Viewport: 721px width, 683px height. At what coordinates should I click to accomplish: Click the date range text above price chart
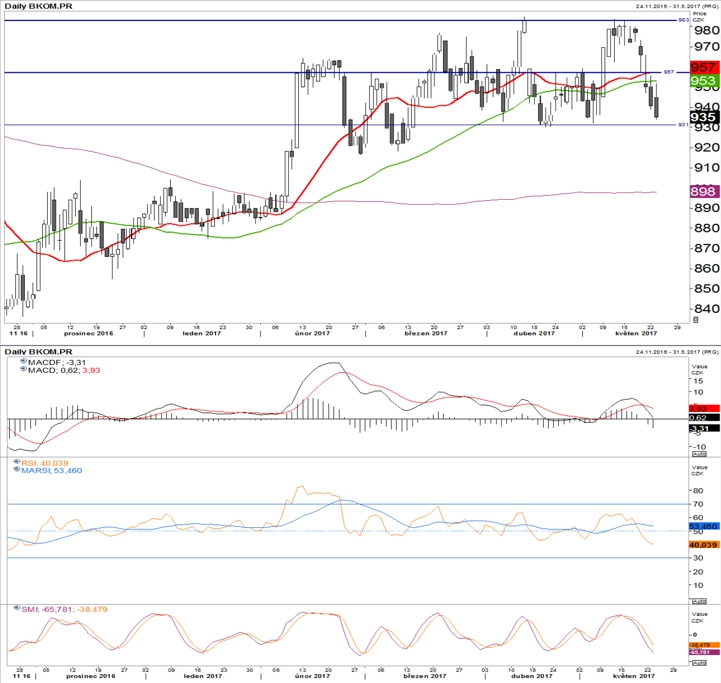[x=677, y=6]
